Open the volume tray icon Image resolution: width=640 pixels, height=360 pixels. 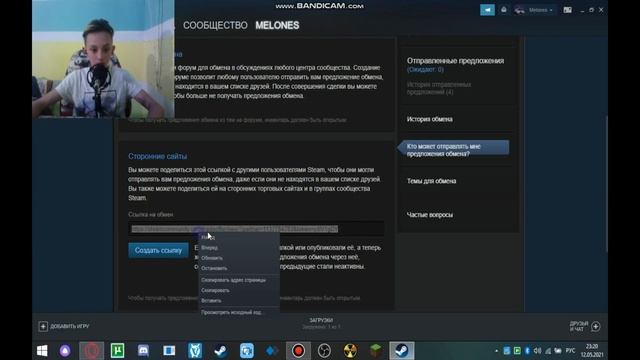(x=537, y=351)
